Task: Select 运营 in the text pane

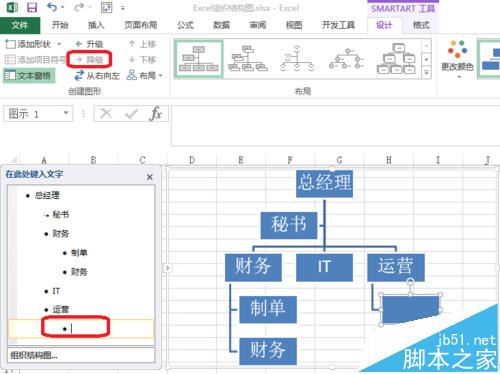Action: [x=60, y=309]
